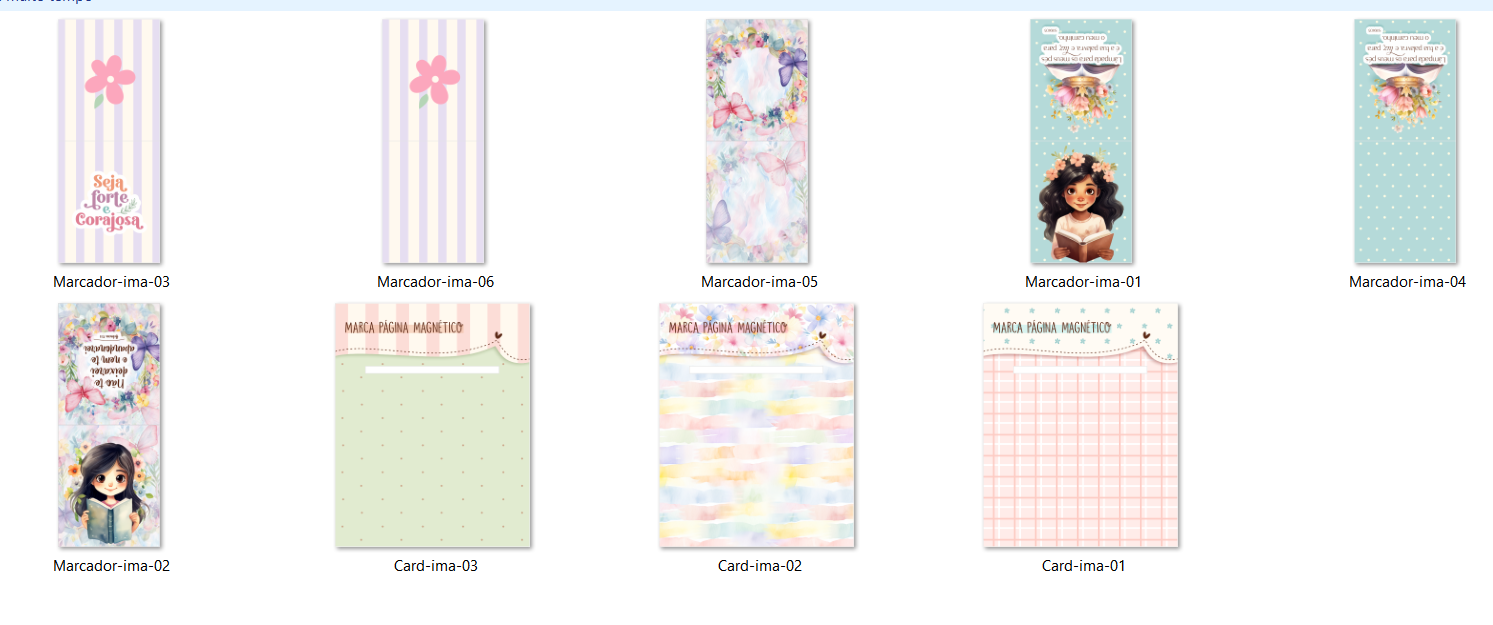Select the pink plaid Card-ima-01 thumbnail

coord(1081,425)
